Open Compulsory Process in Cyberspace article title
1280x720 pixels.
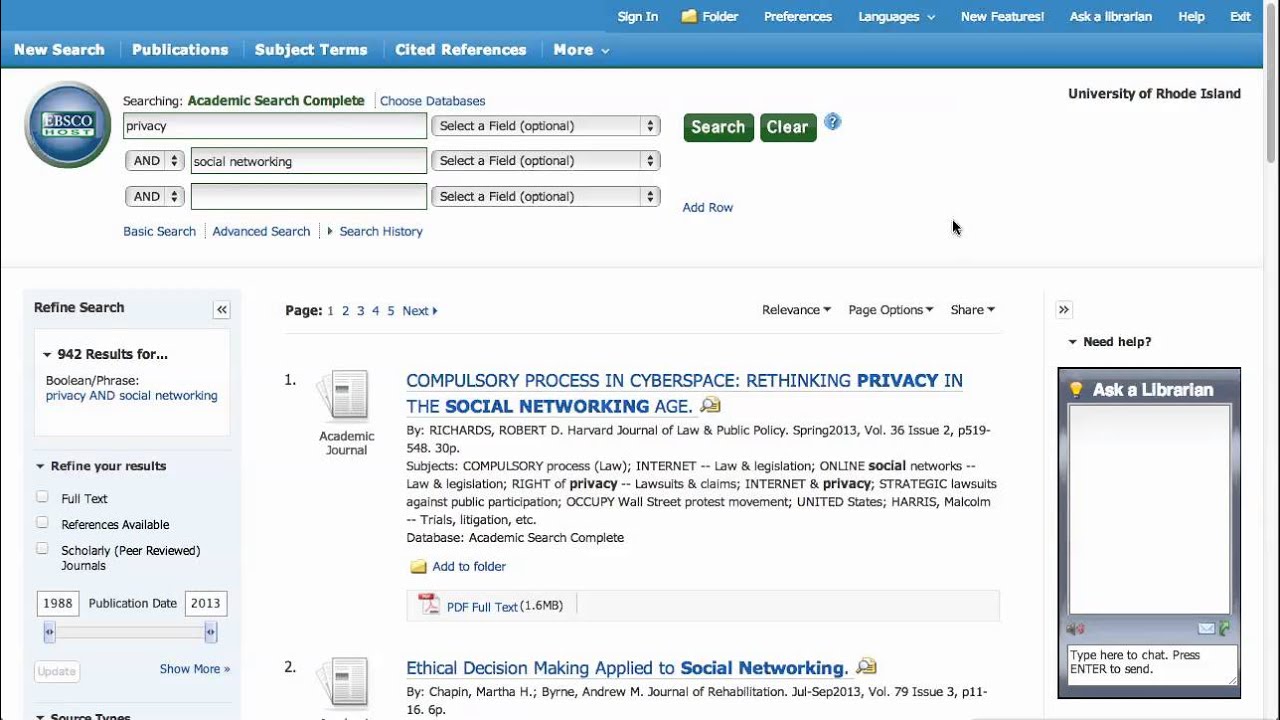[684, 393]
